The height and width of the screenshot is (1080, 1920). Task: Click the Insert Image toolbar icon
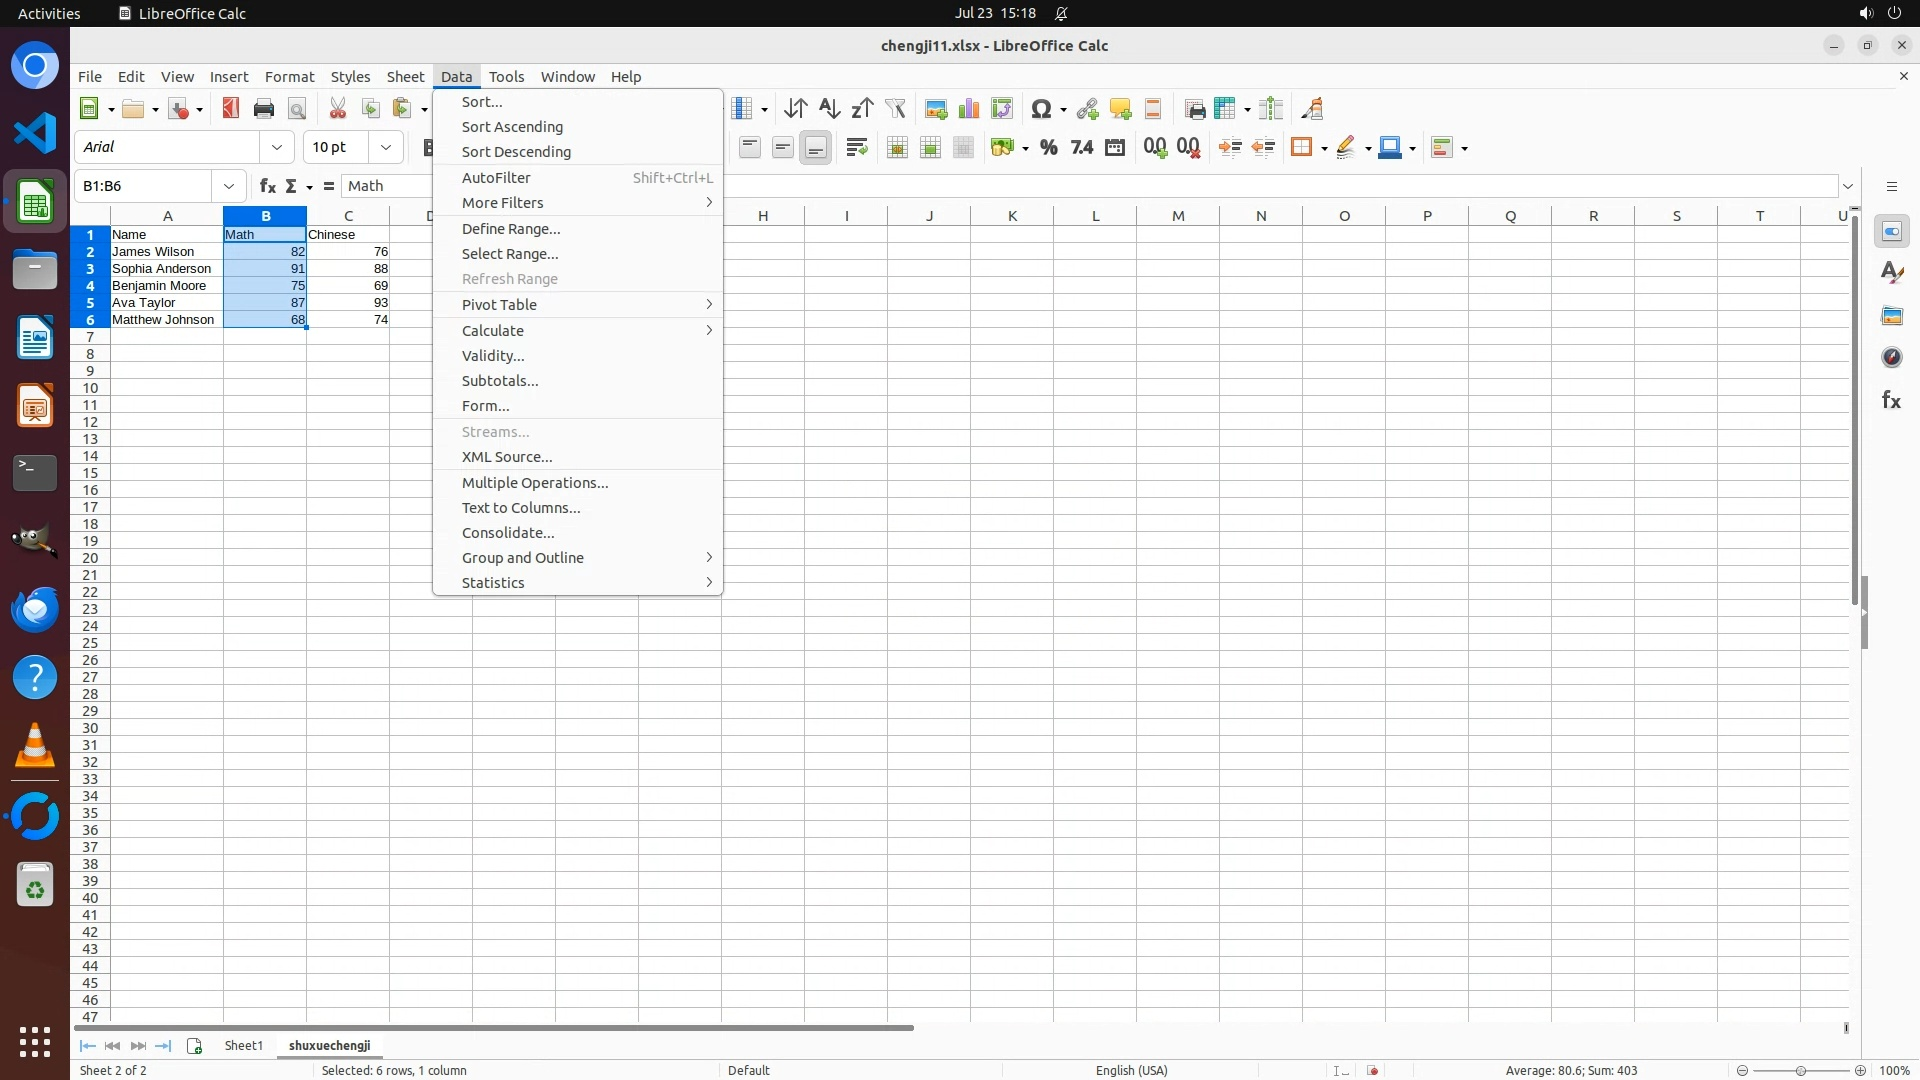click(x=935, y=109)
